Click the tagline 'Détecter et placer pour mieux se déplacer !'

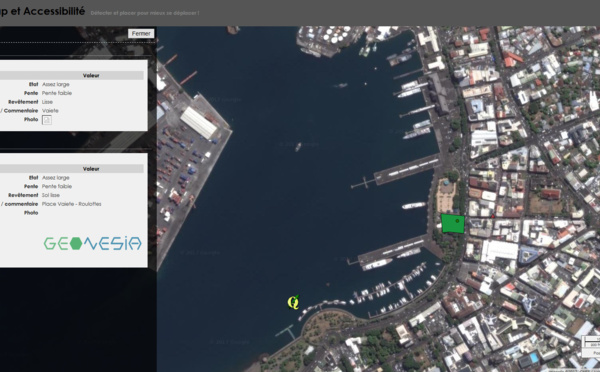tap(145, 13)
